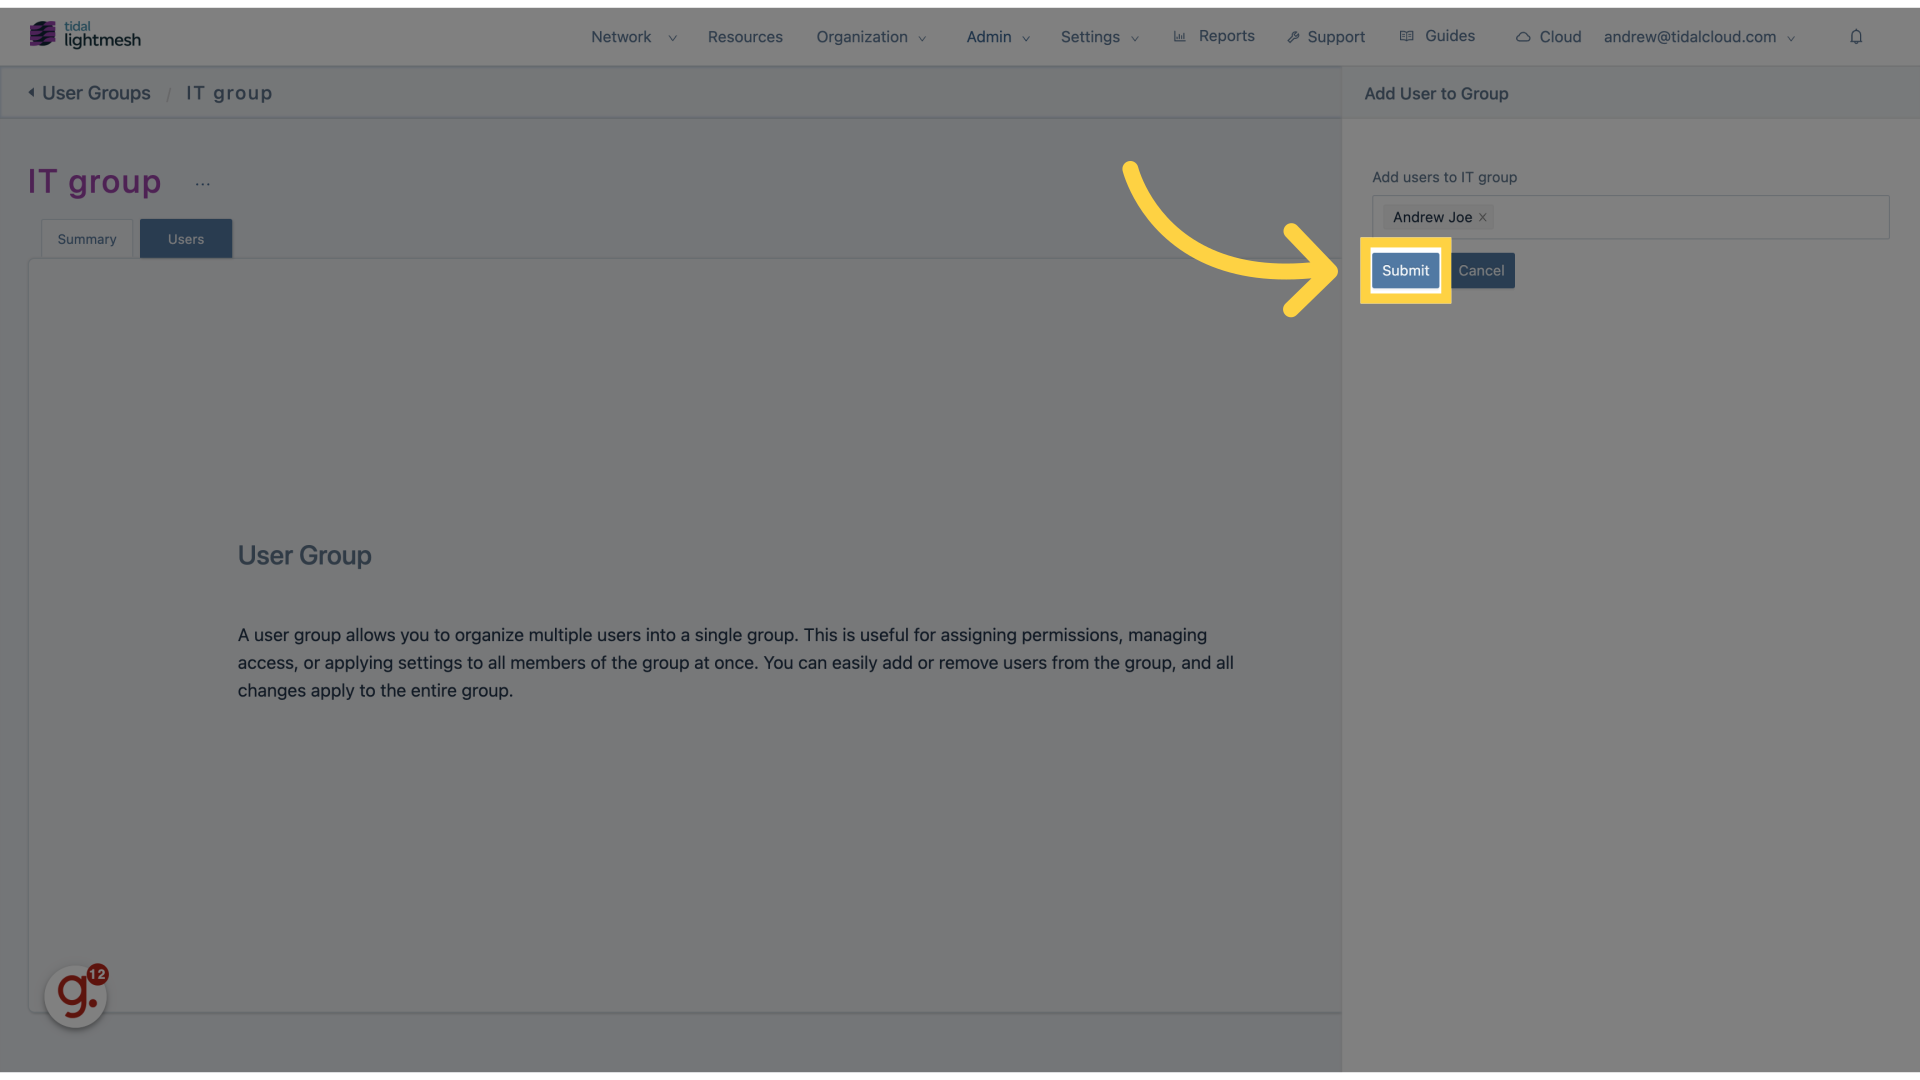Screen dimensions: 1920x1080
Task: Open the Support page
Action: click(1336, 37)
